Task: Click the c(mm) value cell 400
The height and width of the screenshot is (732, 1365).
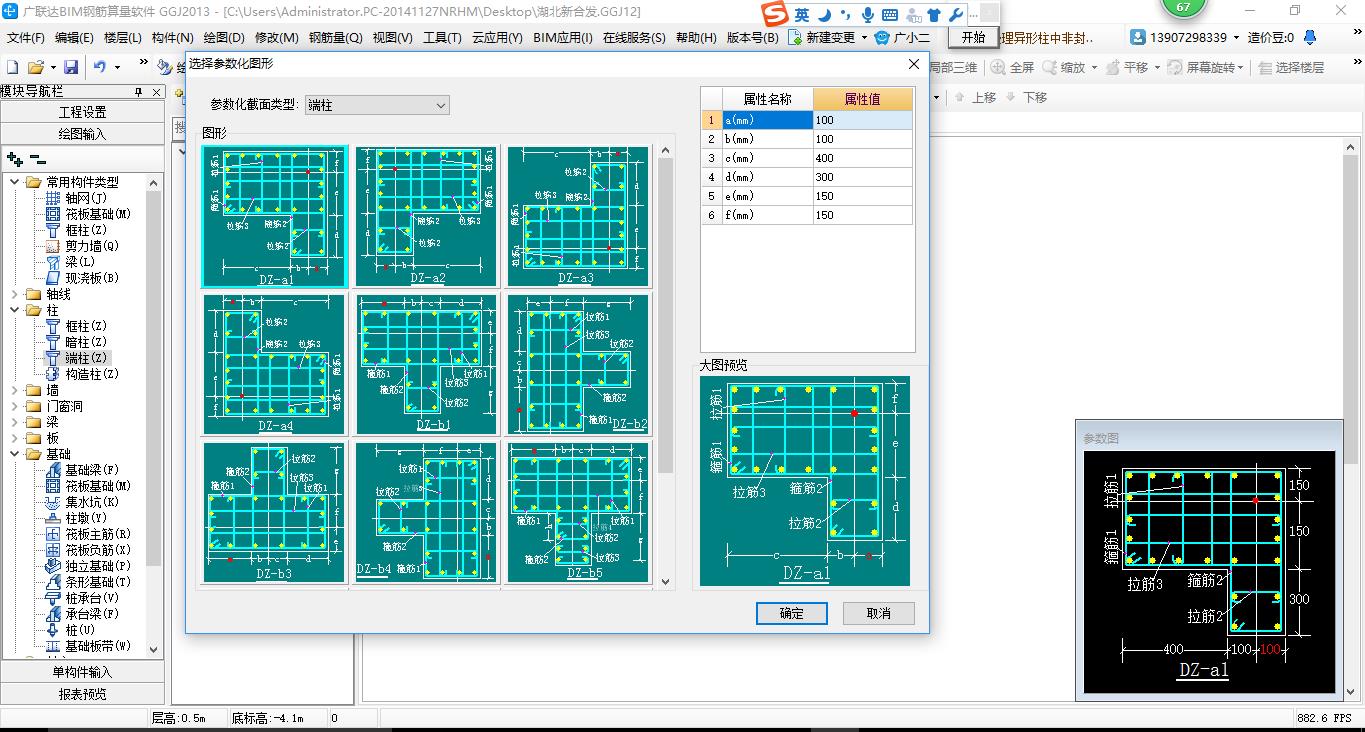Action: pos(863,158)
